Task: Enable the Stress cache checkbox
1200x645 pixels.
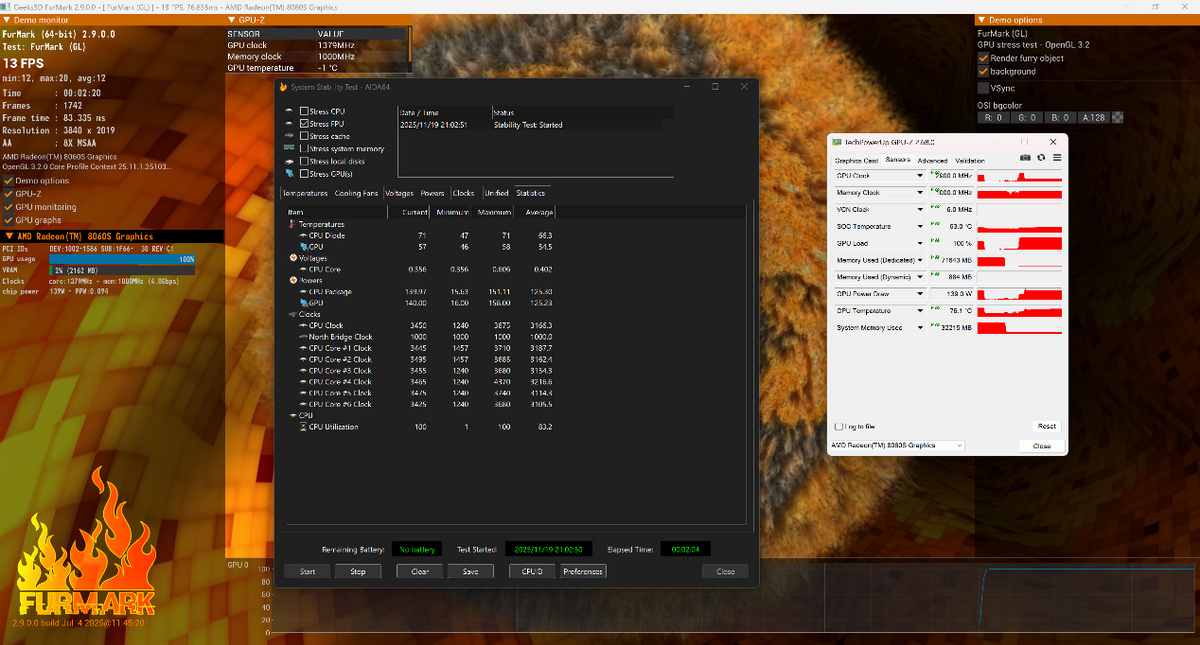Action: [304, 136]
